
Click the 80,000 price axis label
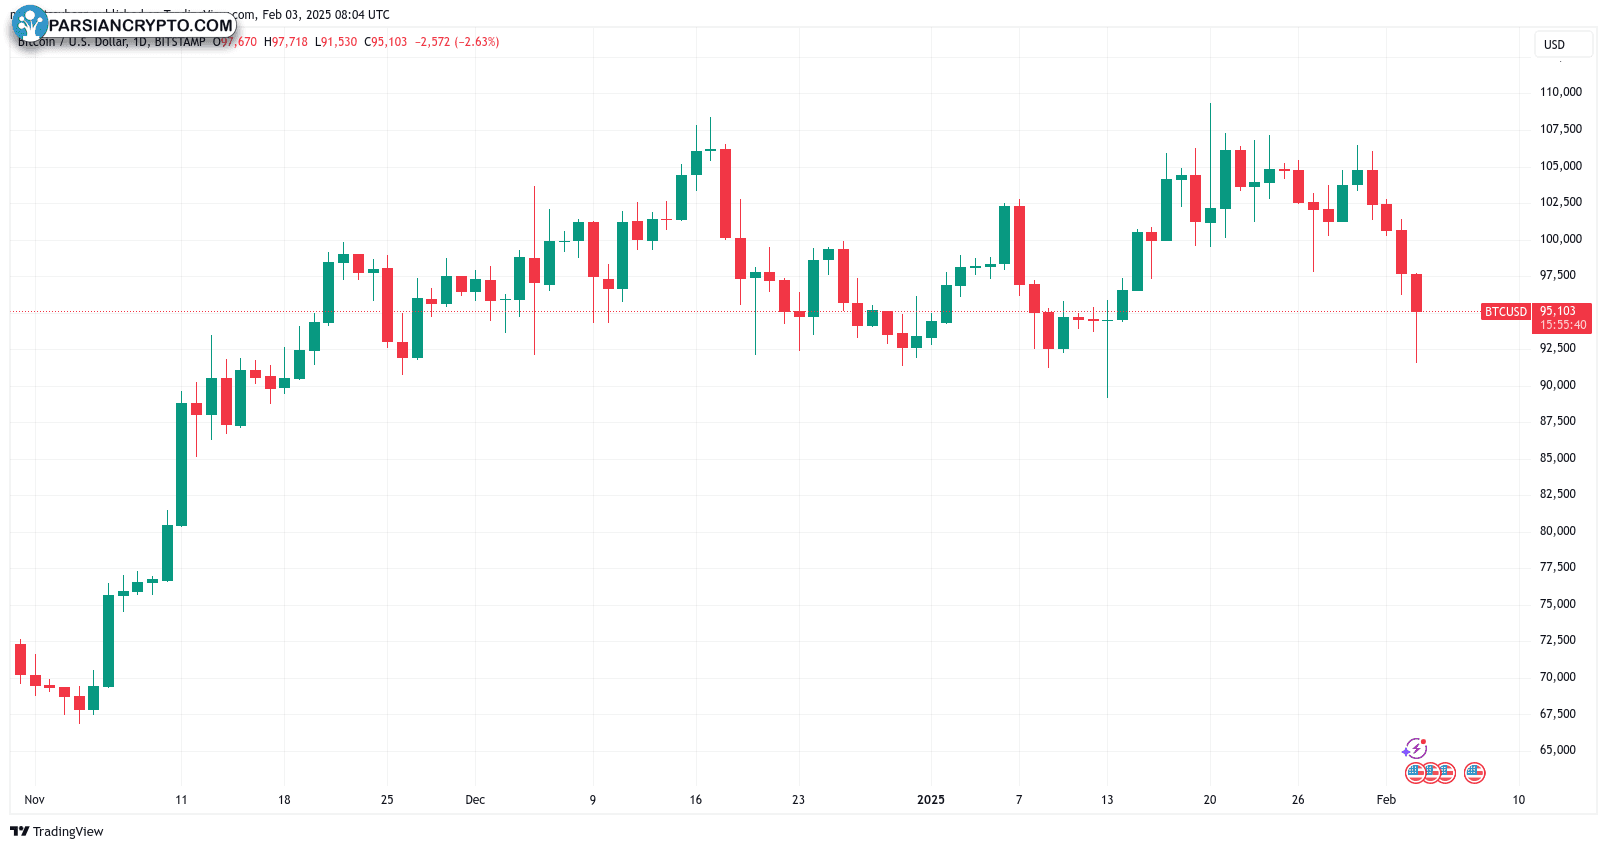[1558, 531]
